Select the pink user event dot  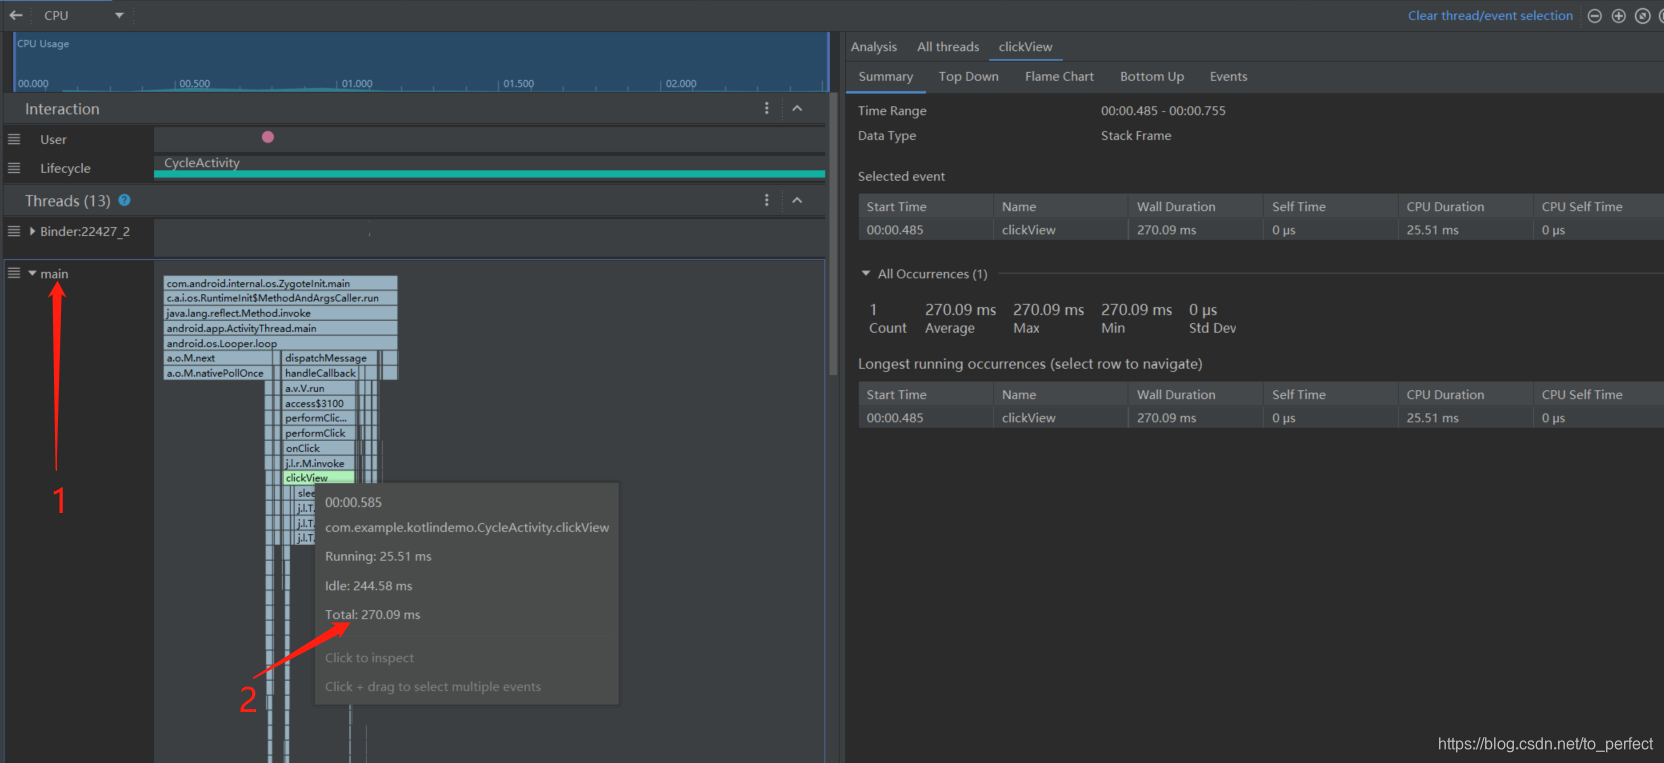pyautogui.click(x=267, y=137)
